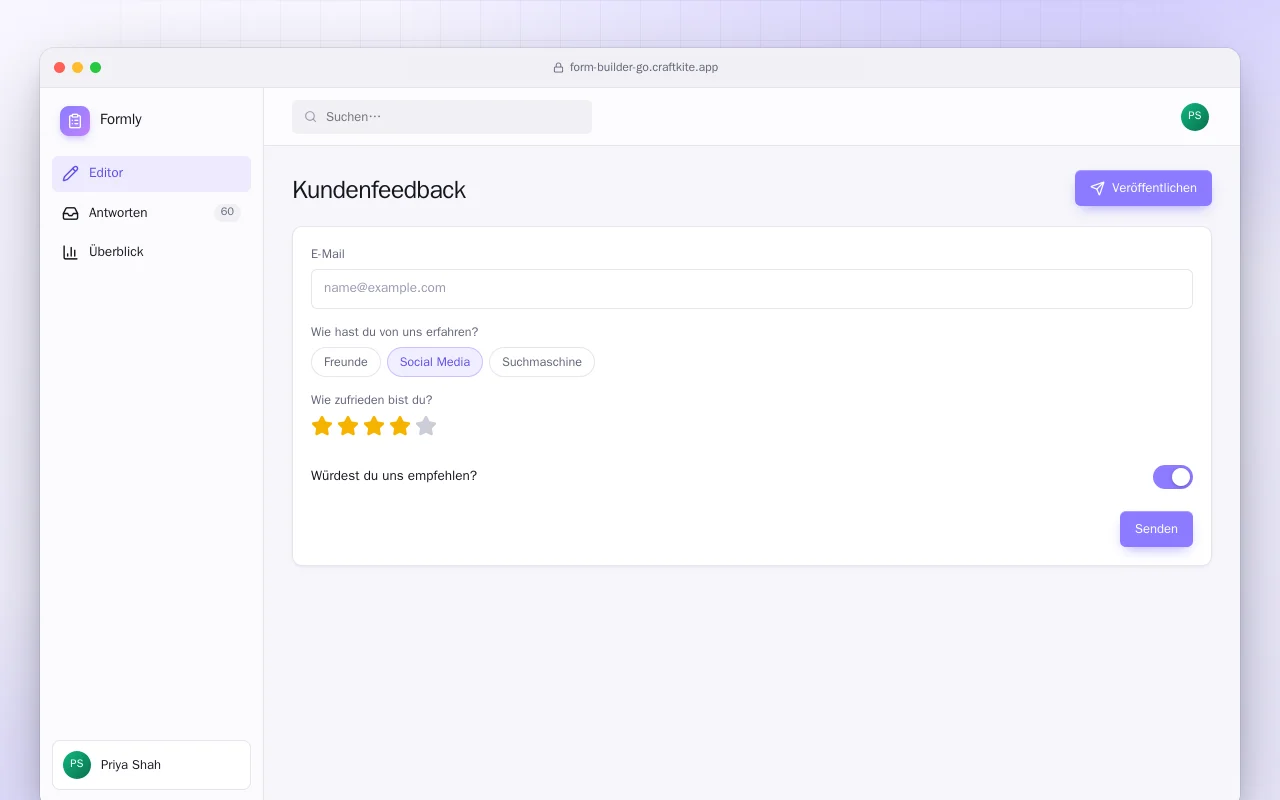
Task: Click the inbox icon beside Antworten
Action: pyautogui.click(x=70, y=213)
